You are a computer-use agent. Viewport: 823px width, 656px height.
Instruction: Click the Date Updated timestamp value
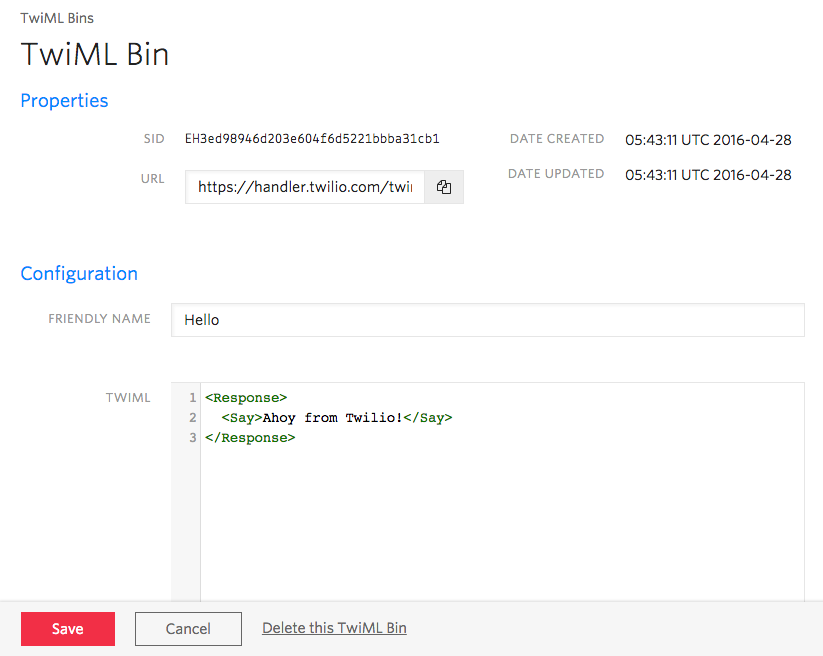click(708, 175)
